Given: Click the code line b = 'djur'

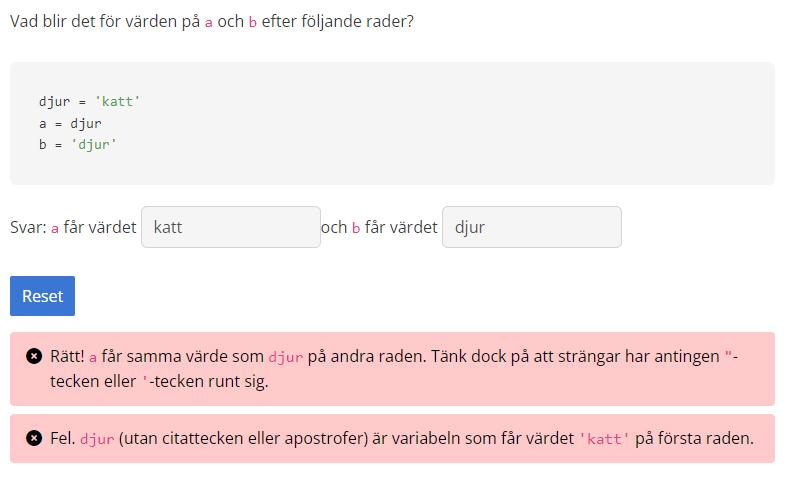Looking at the screenshot, I should (78, 145).
